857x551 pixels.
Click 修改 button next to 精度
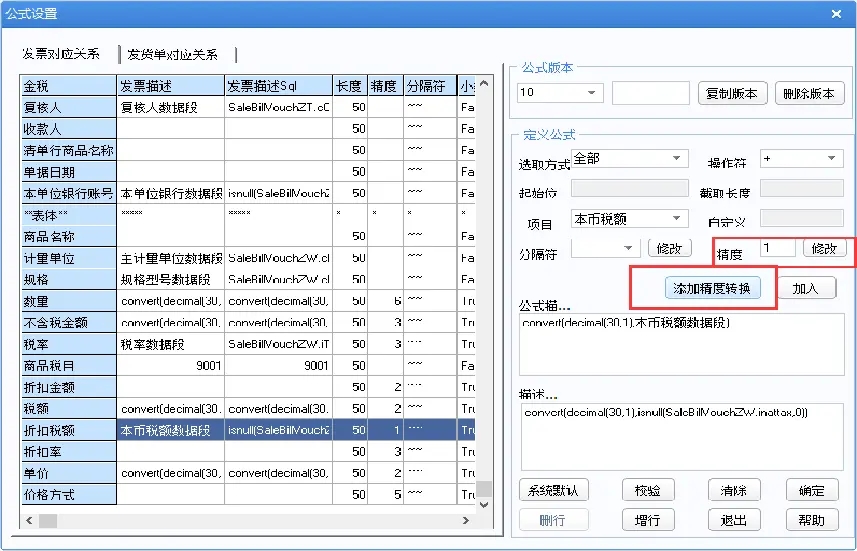pos(824,248)
